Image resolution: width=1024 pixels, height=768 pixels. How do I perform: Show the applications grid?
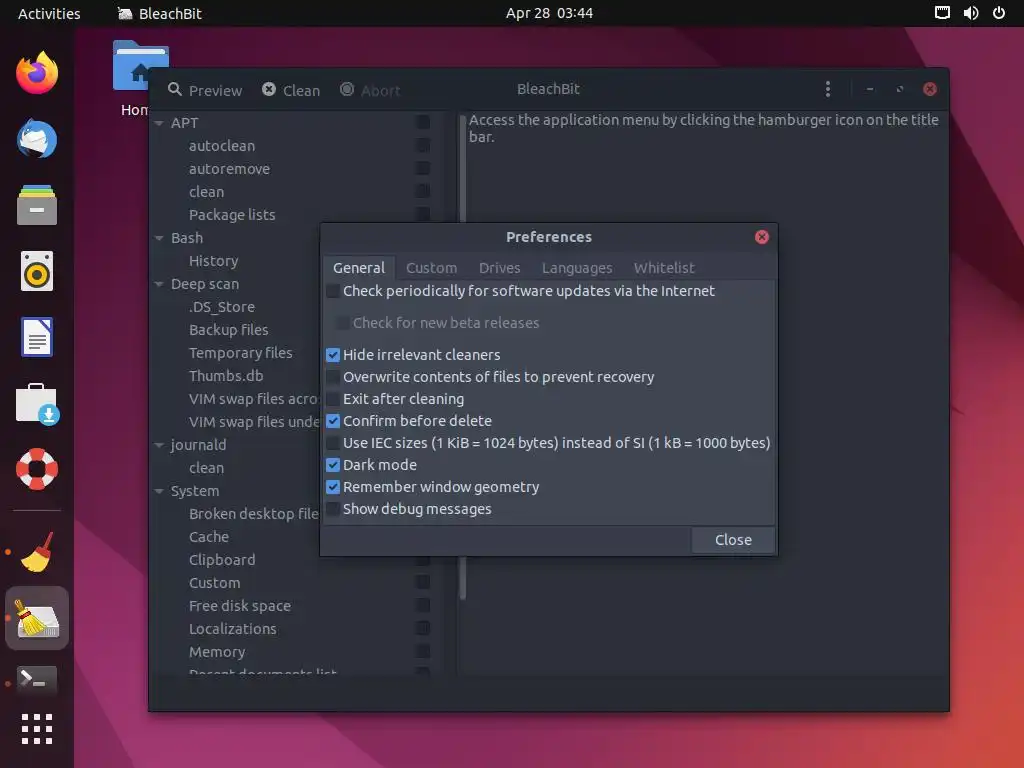37,729
